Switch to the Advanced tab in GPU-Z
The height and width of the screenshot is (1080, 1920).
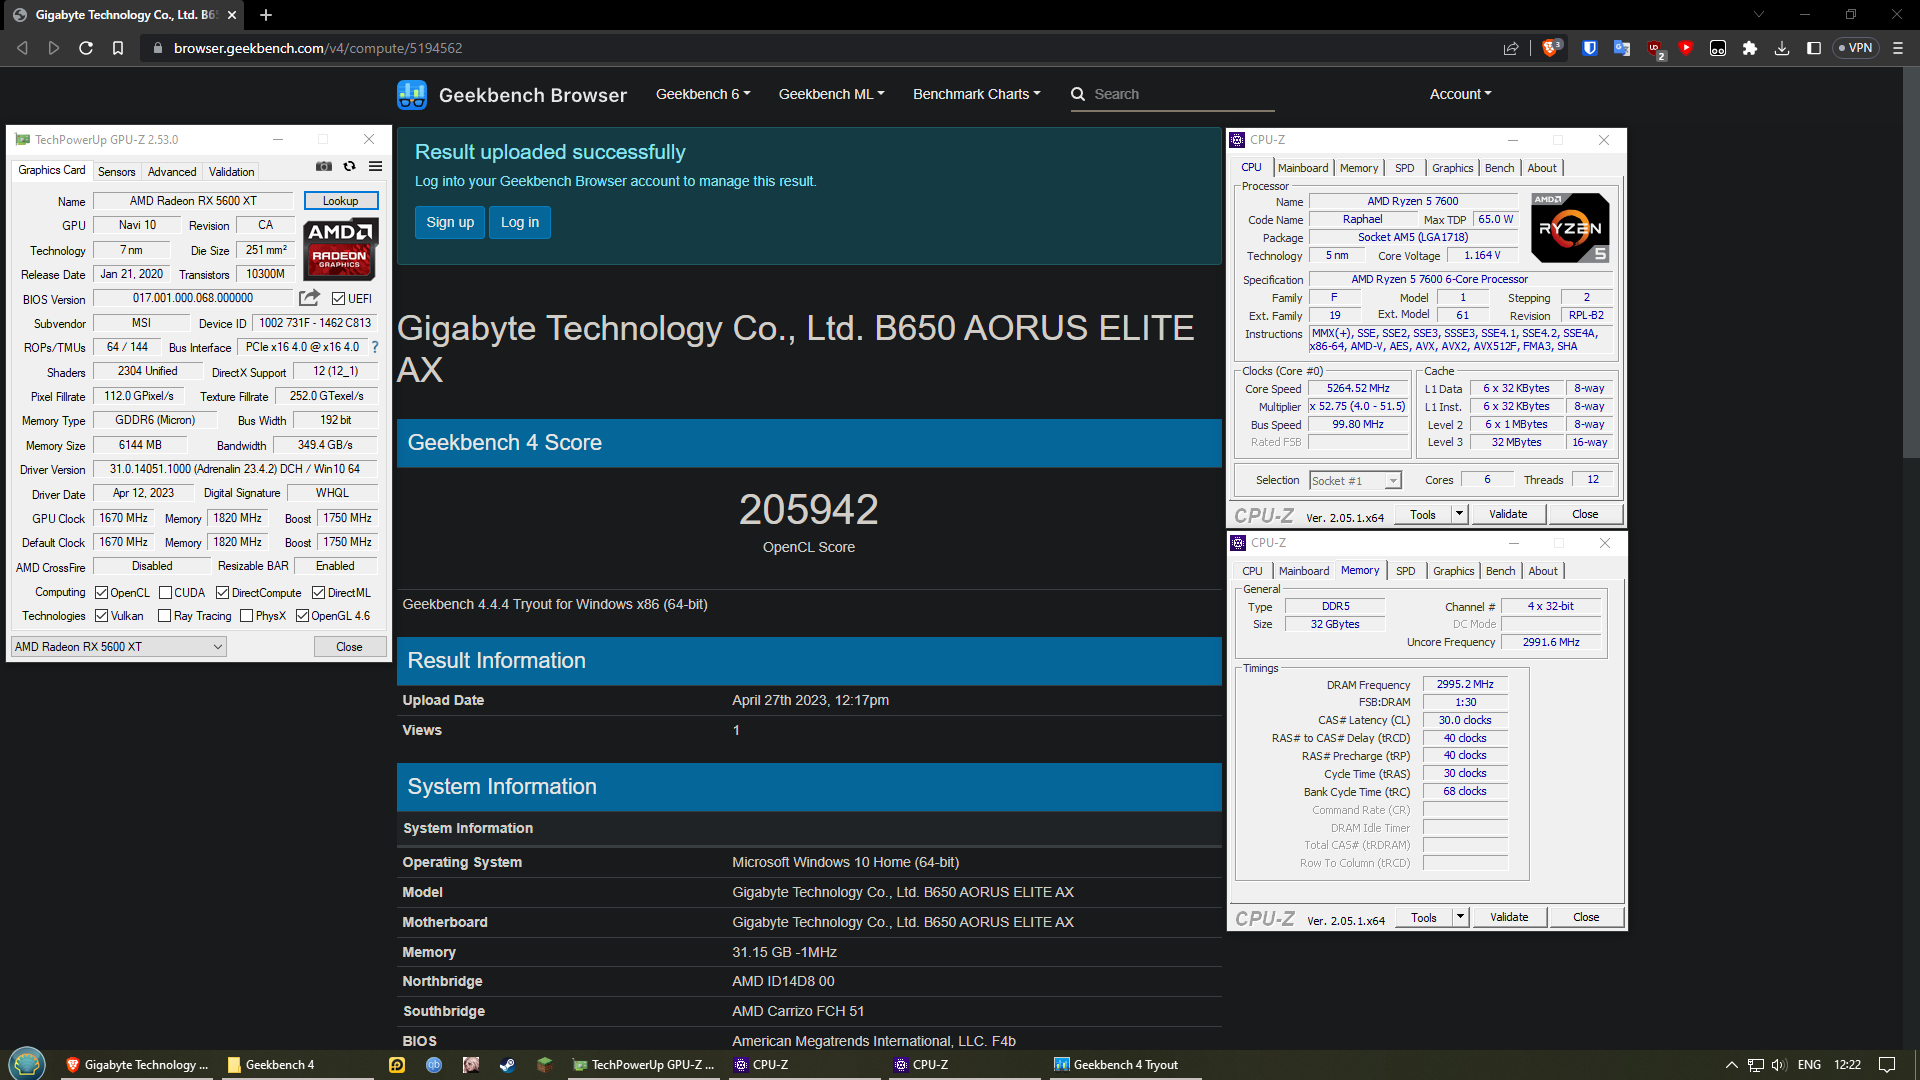click(172, 172)
